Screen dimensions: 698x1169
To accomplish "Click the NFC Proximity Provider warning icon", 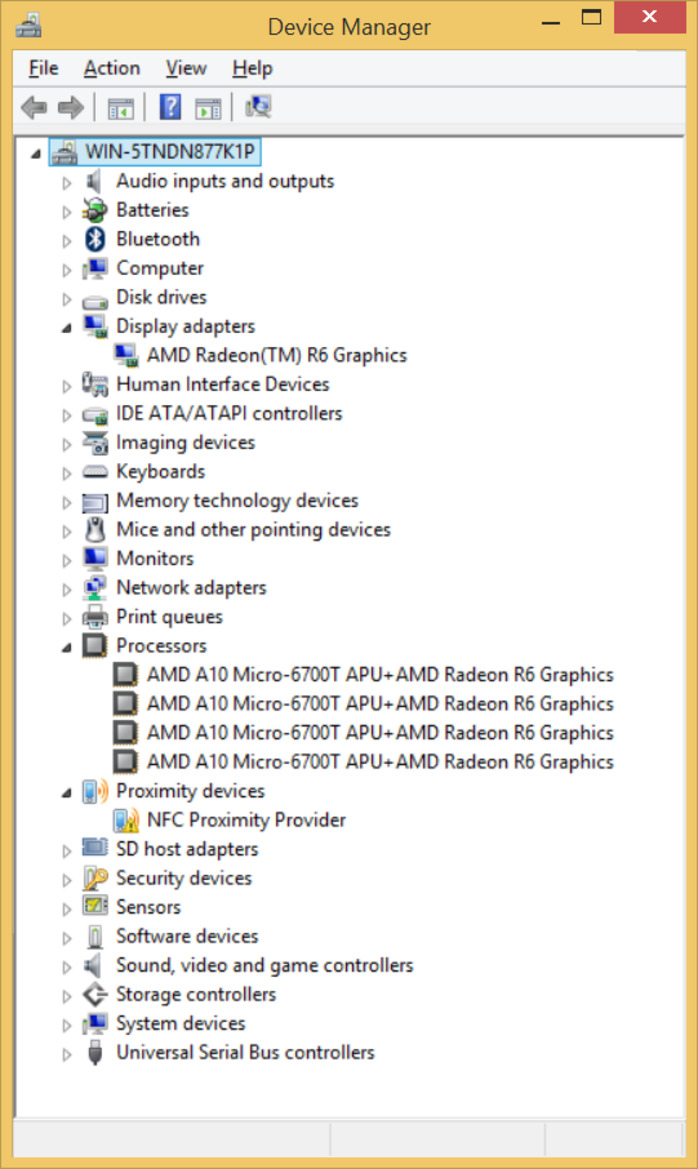I will [x=125, y=821].
